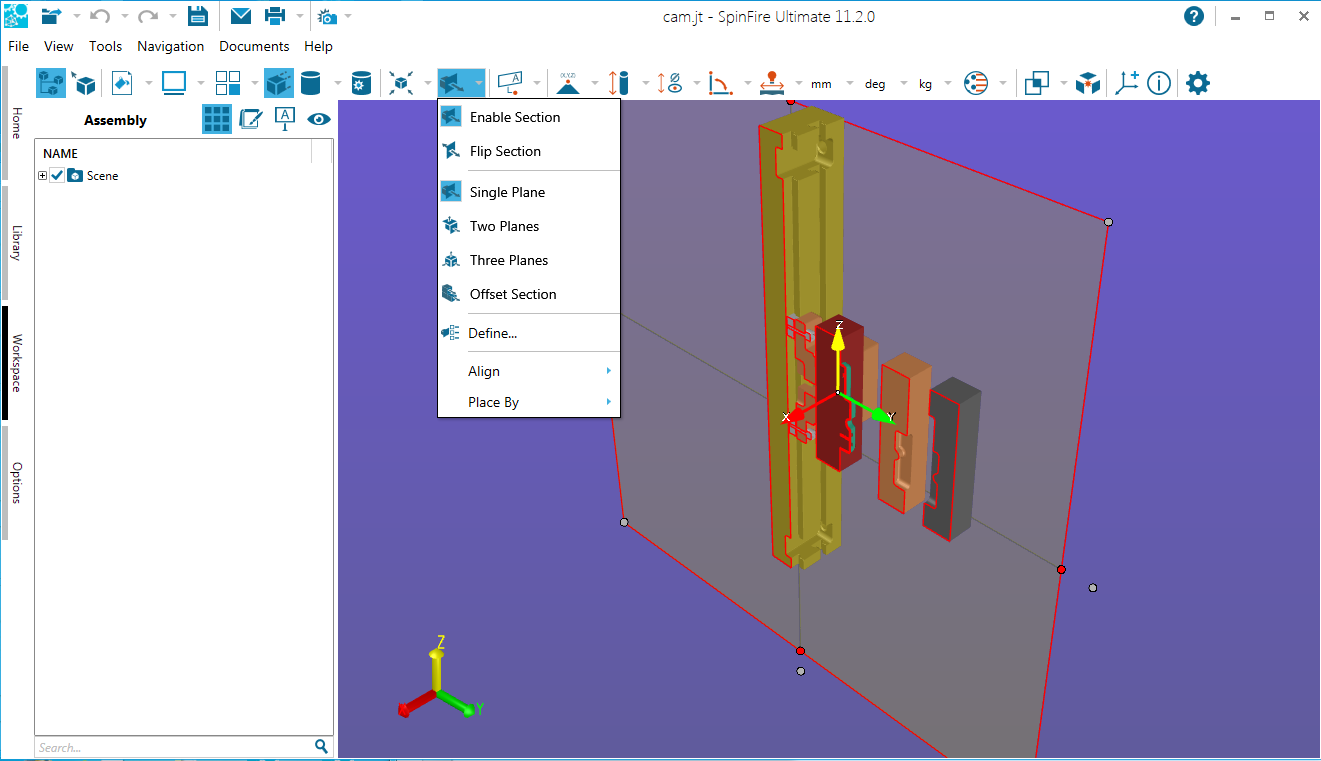The image size is (1321, 761).
Task: Click the angle measurement tool icon
Action: point(719,83)
